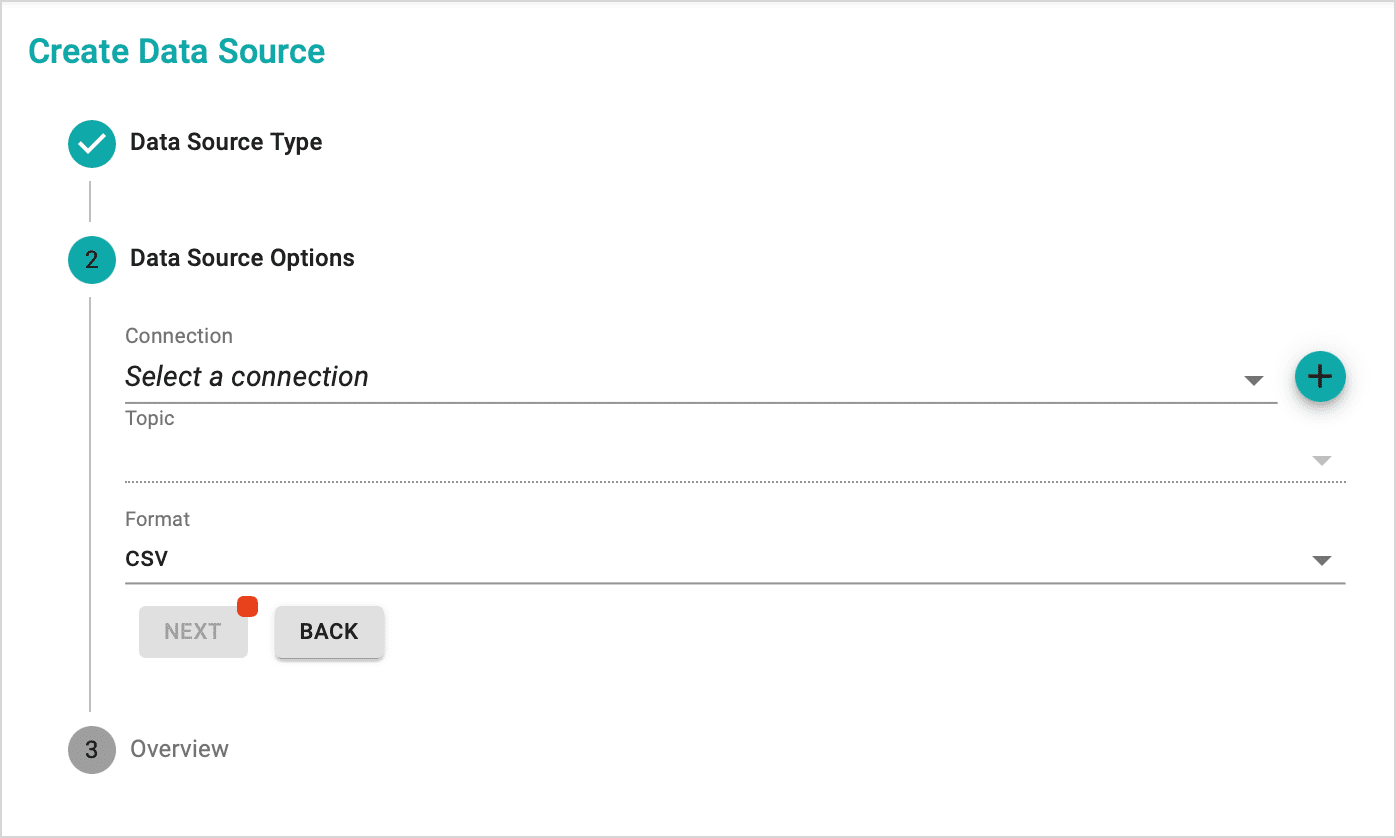Click the completed step checkmark icon
The image size is (1396, 838).
(92, 143)
